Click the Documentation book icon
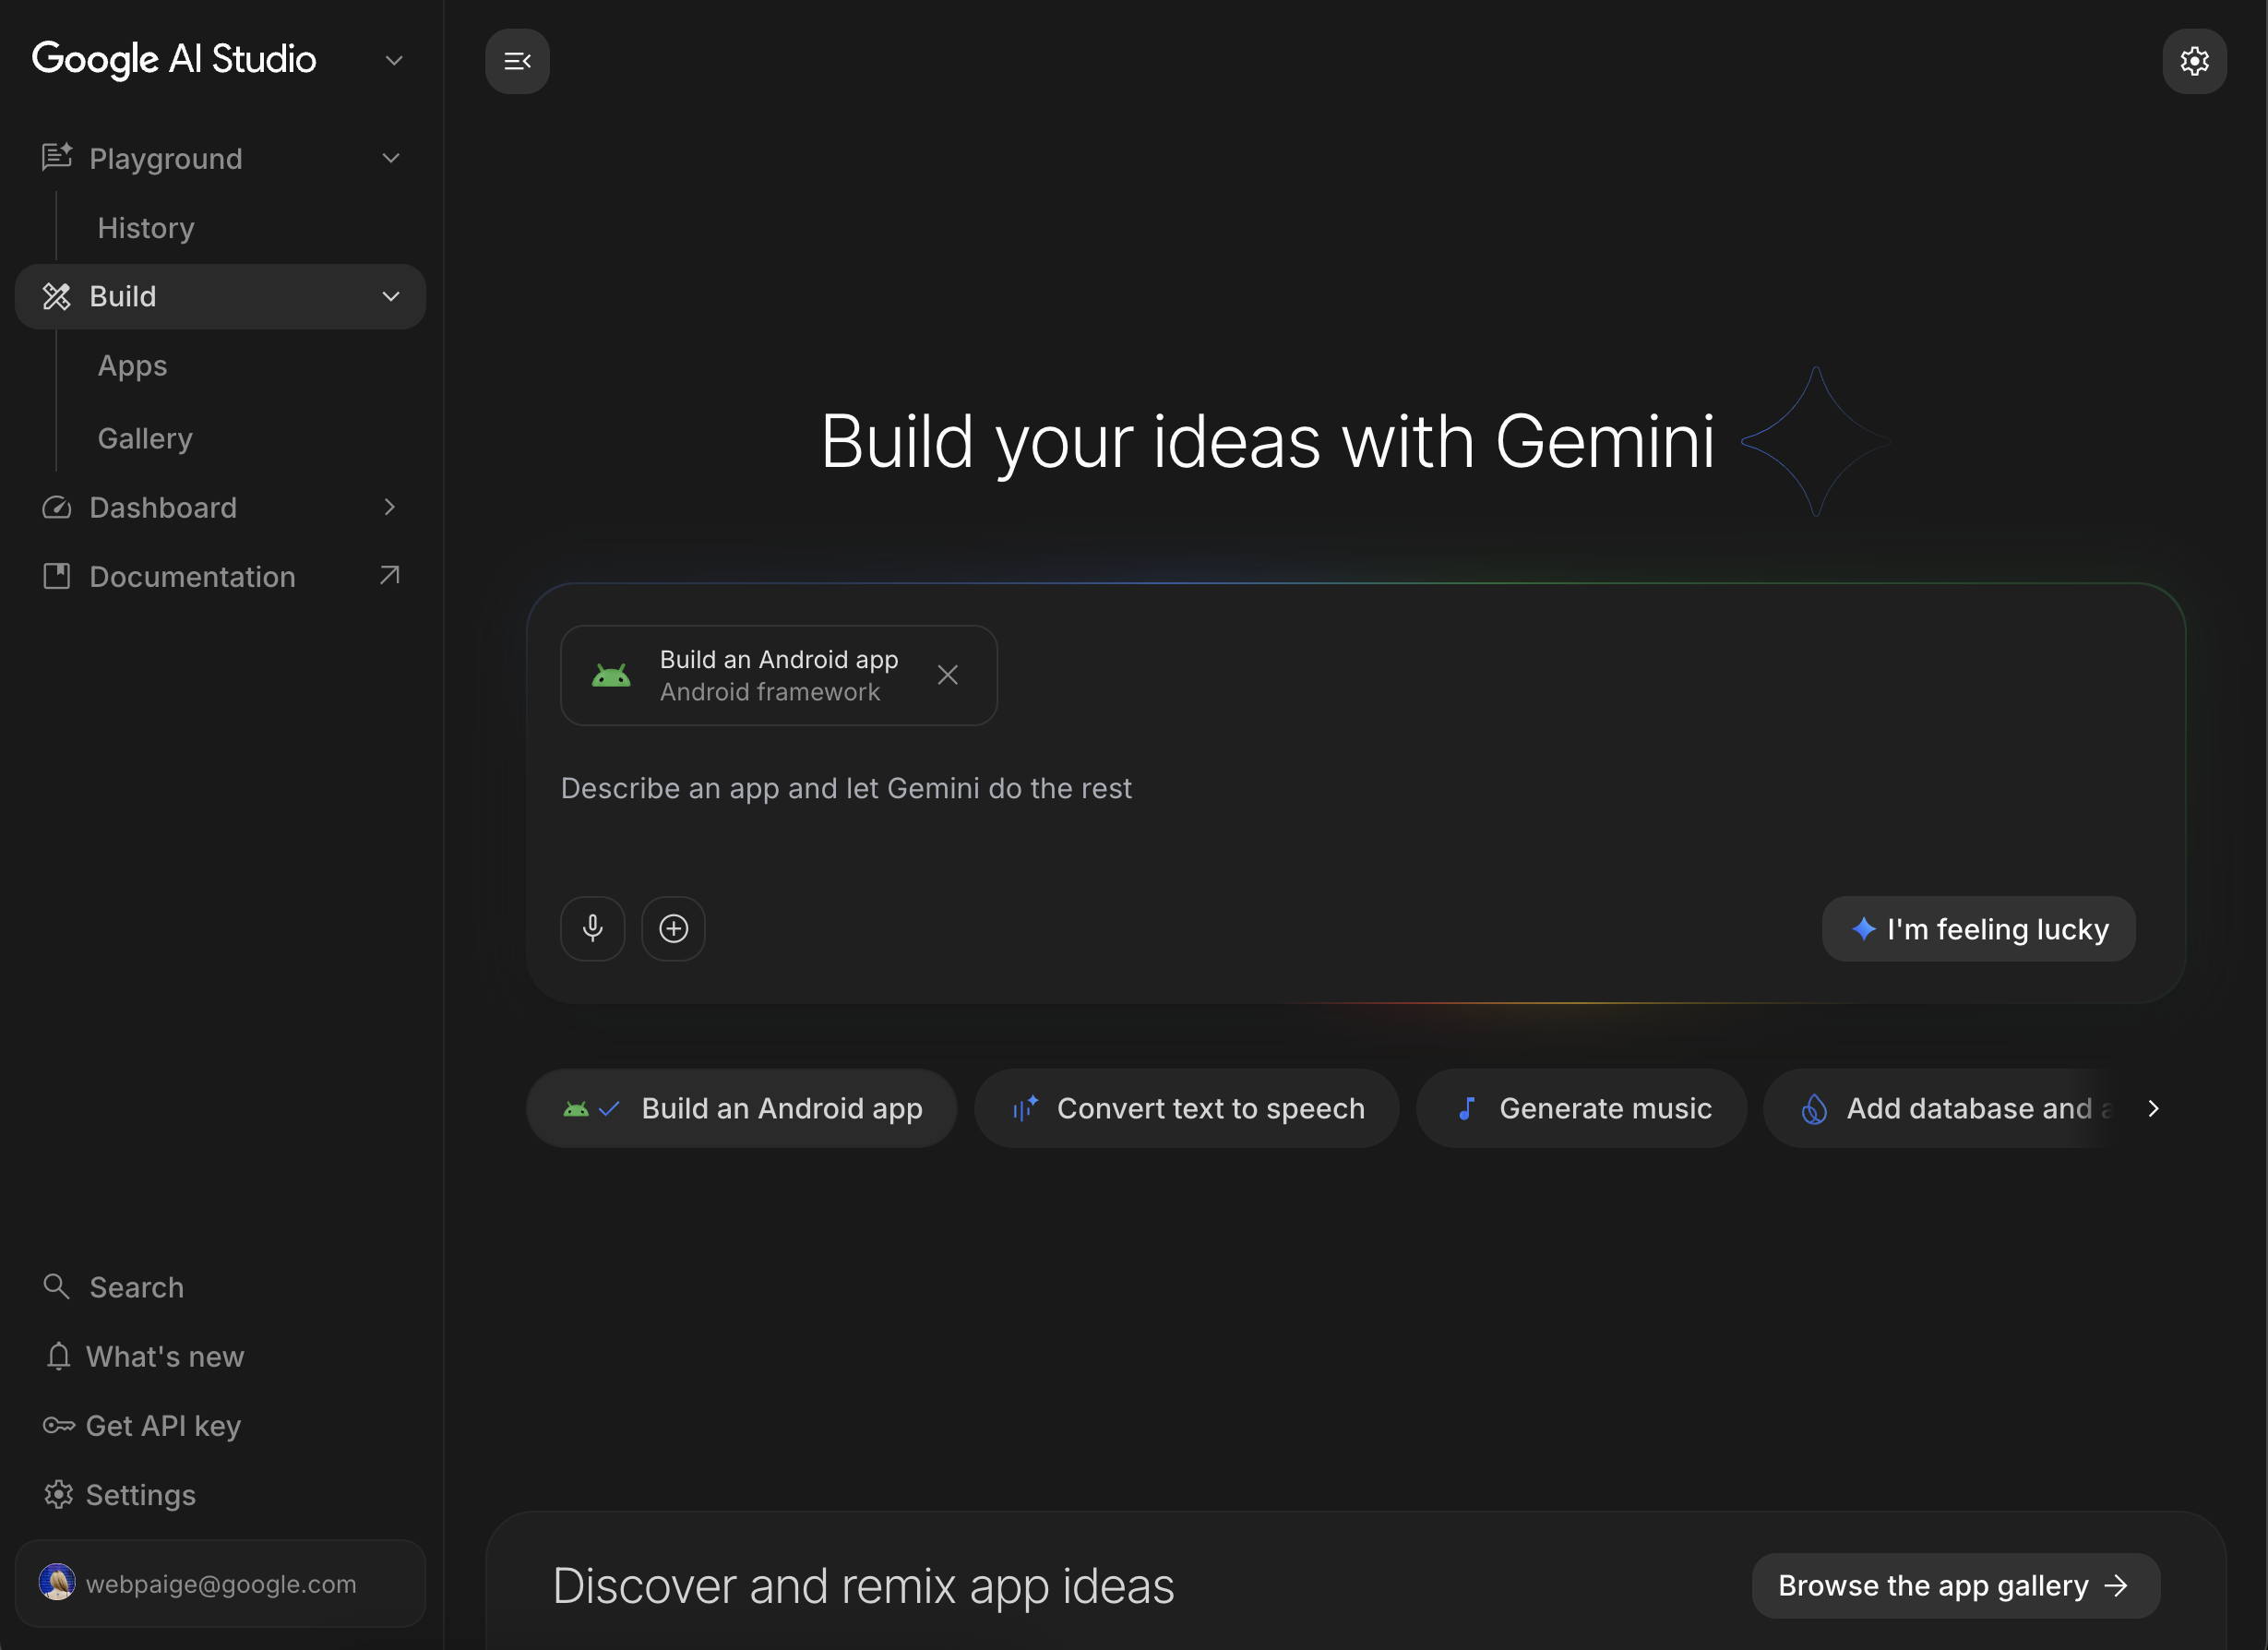Viewport: 2268px width, 1650px height. click(57, 576)
